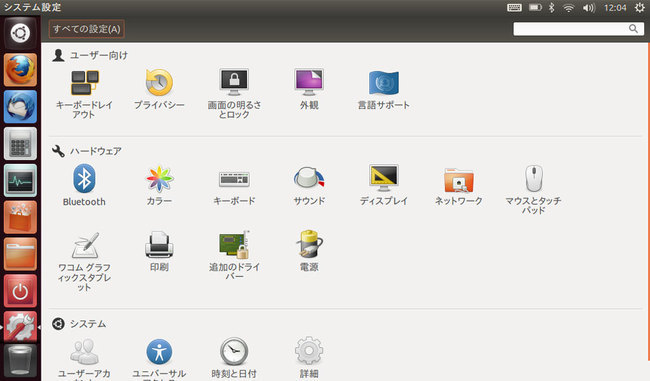650x381 pixels.
Task: Click the settings search field
Action: [578, 29]
